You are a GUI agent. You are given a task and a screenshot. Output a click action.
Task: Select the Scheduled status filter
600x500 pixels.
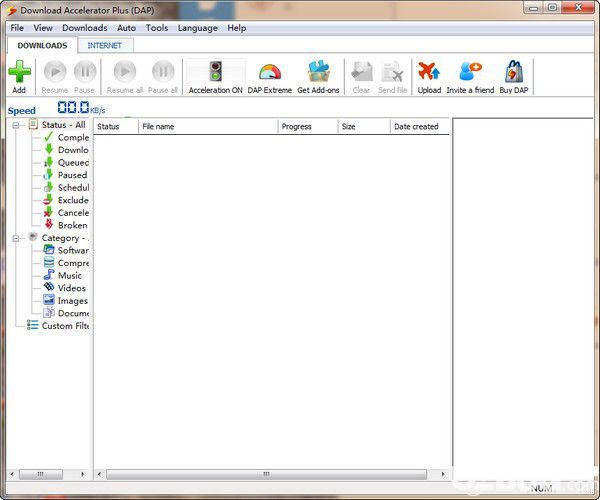(73, 188)
